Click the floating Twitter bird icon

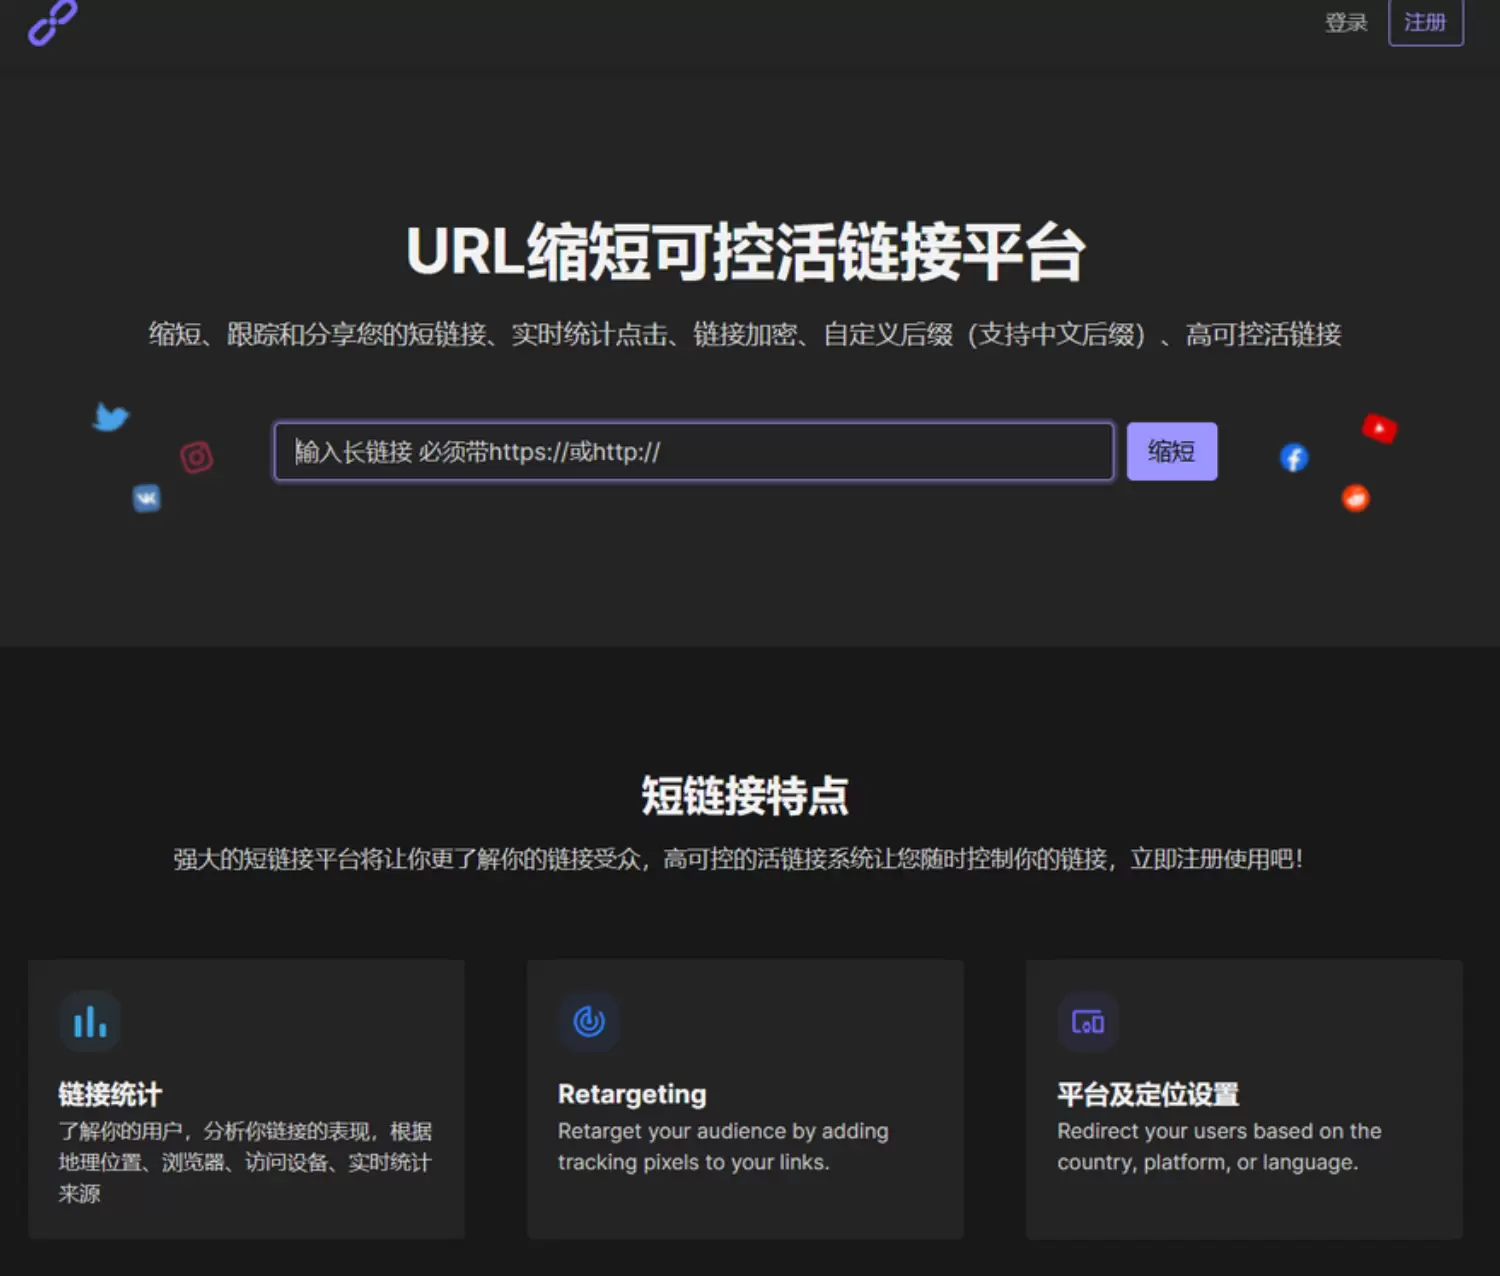111,416
